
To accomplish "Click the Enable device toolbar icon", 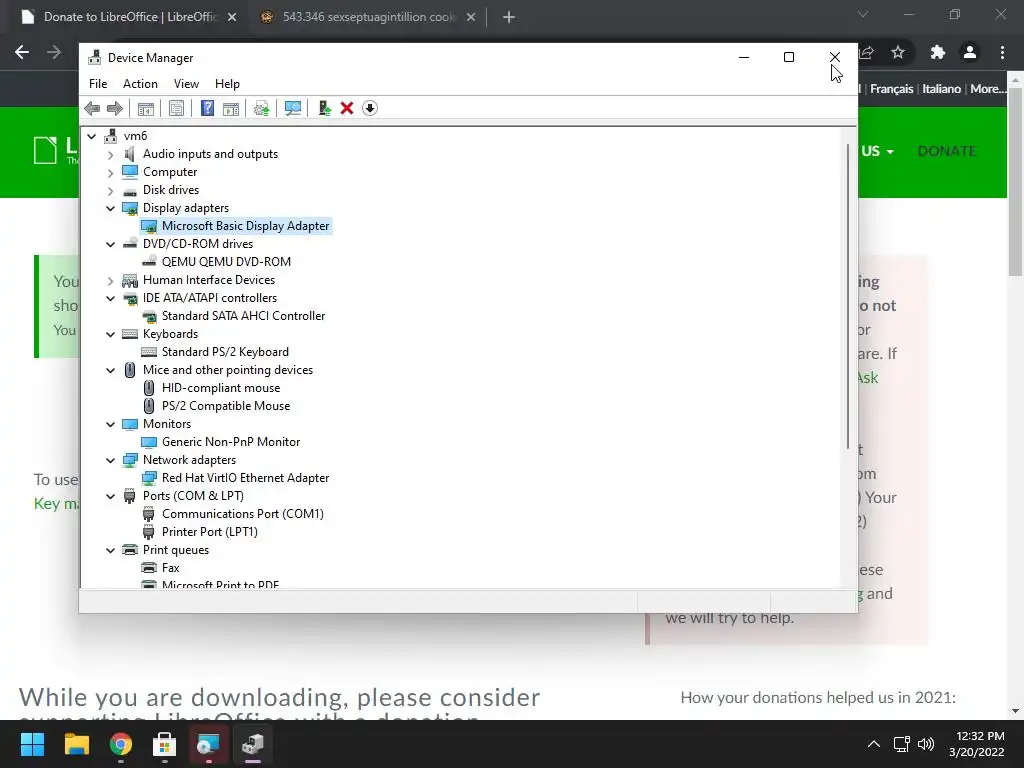I will pyautogui.click(x=325, y=108).
